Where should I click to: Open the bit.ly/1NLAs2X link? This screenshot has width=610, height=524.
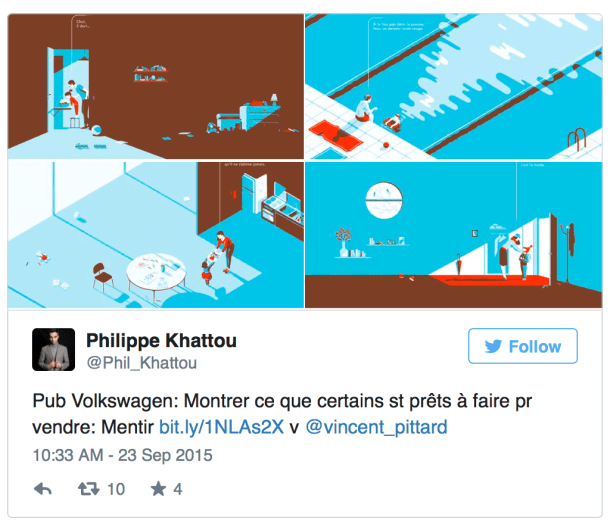(221, 427)
